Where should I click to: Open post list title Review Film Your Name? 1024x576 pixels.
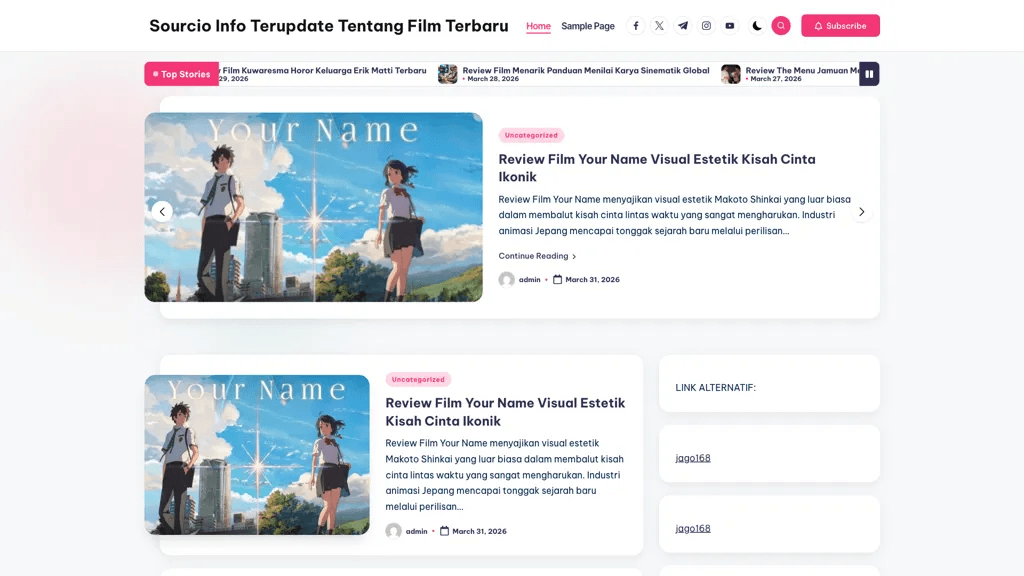[x=505, y=412]
